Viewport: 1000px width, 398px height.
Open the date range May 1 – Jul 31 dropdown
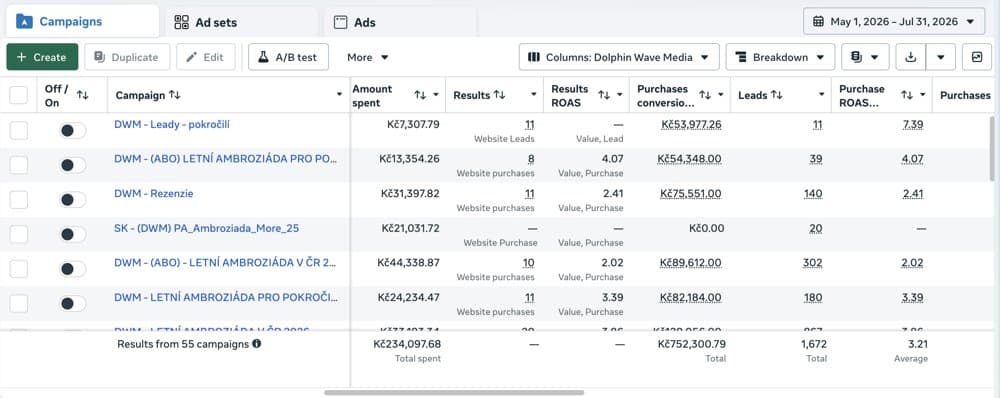click(894, 22)
